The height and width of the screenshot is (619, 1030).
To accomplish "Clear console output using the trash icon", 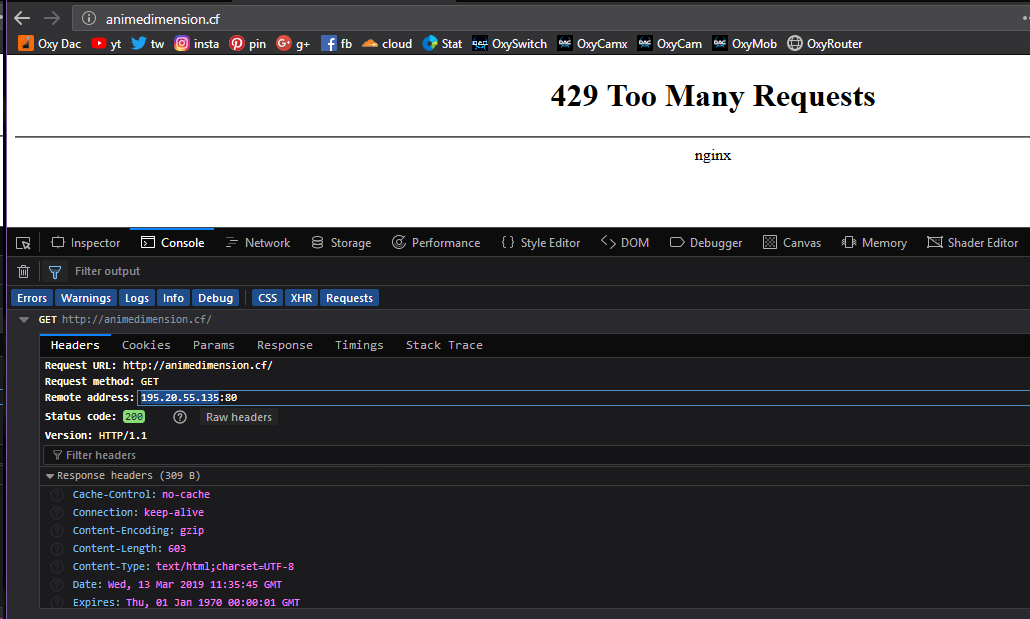I will tap(22, 271).
